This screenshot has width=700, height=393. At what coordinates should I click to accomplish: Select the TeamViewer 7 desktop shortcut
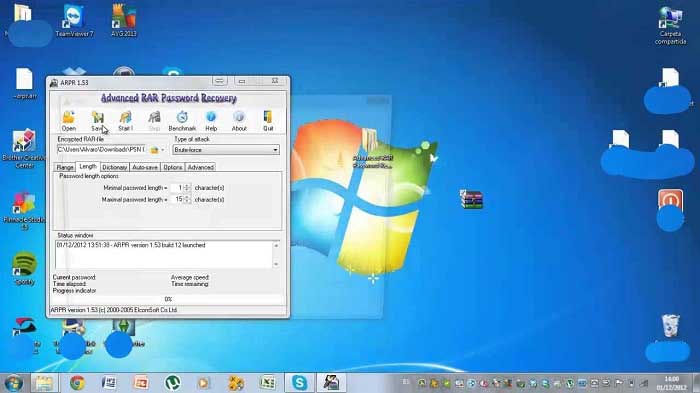[74, 20]
